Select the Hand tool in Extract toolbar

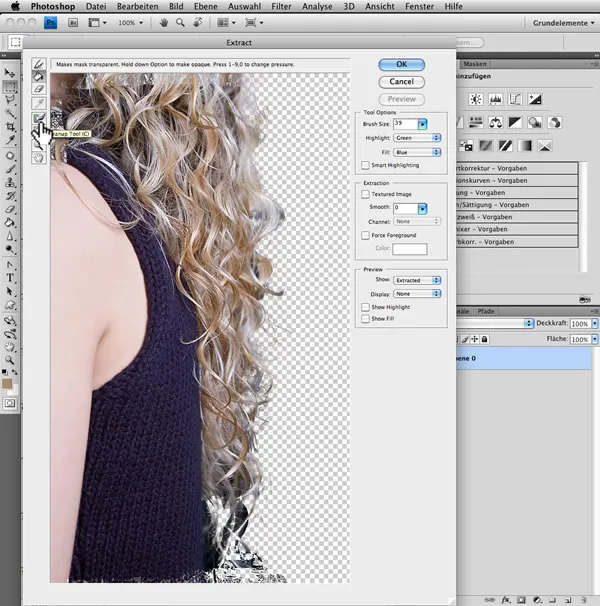39,157
